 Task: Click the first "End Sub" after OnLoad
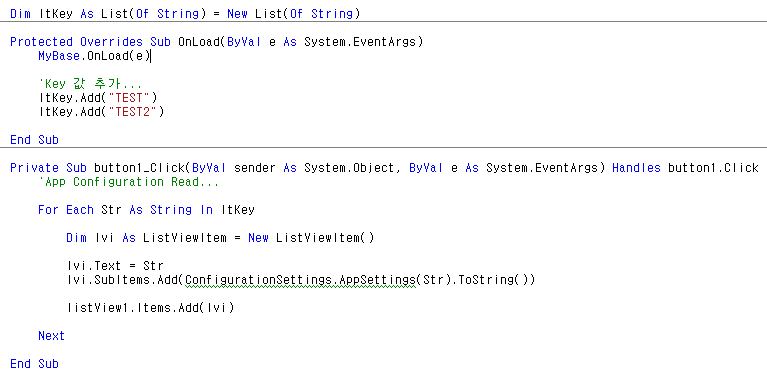(34, 140)
